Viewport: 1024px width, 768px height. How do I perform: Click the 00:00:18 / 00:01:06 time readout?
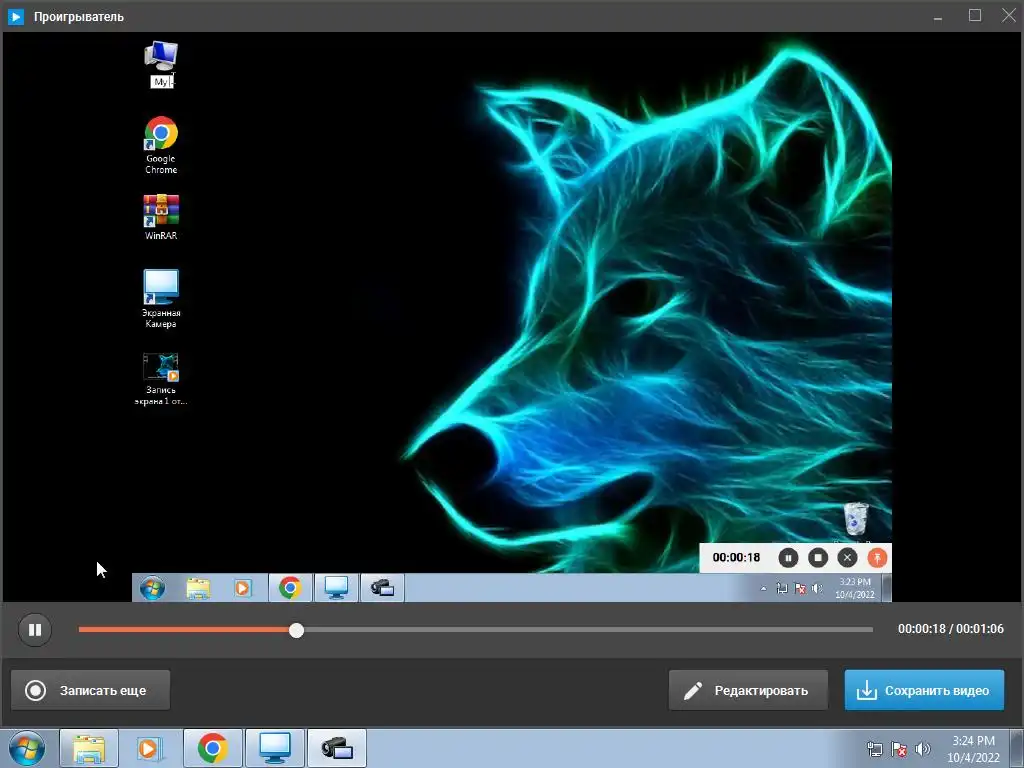tap(951, 629)
